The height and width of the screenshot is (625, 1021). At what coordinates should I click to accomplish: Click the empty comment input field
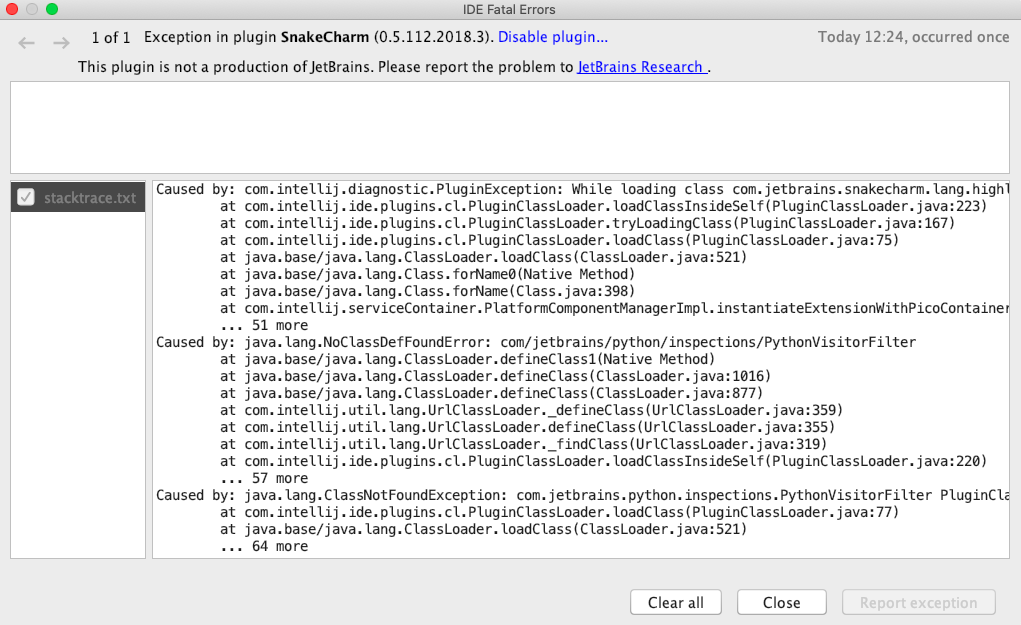tap(509, 127)
